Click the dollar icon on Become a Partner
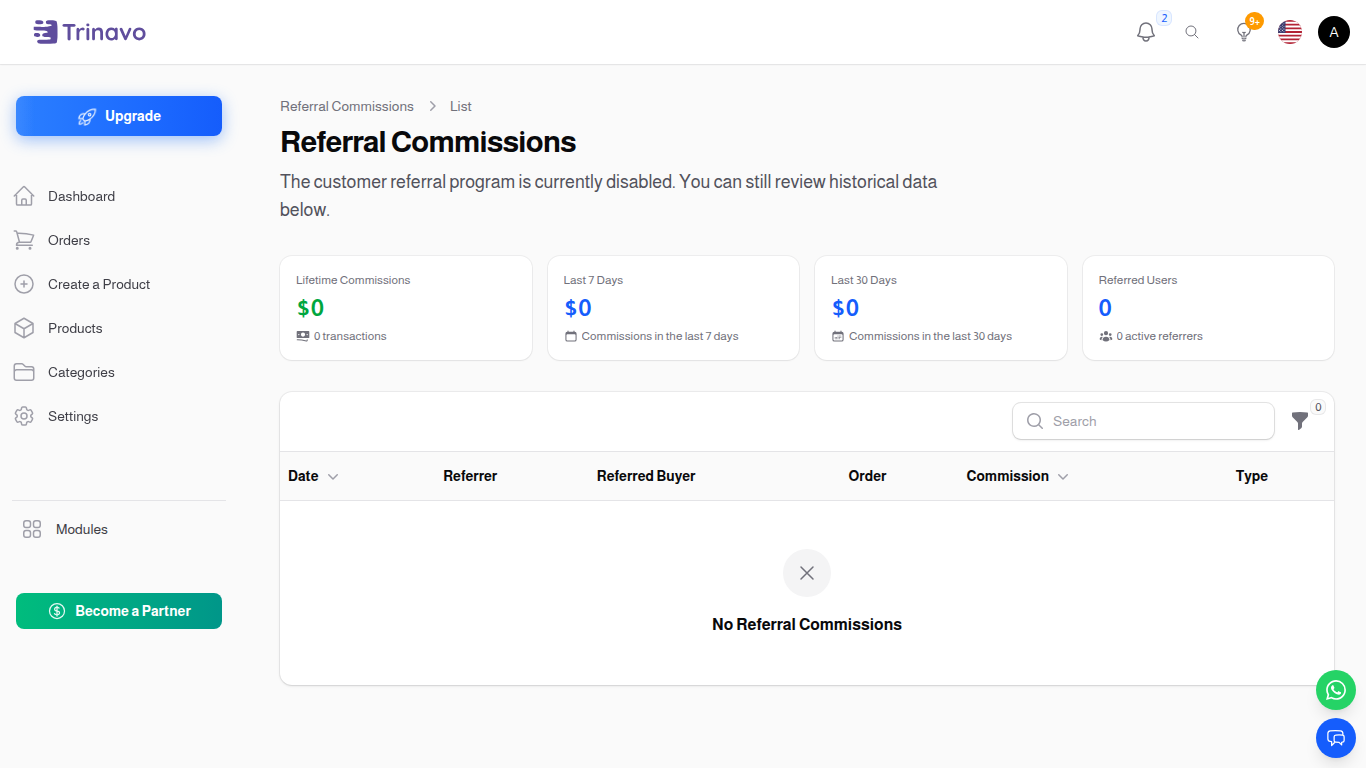1366x768 pixels. tap(57, 611)
